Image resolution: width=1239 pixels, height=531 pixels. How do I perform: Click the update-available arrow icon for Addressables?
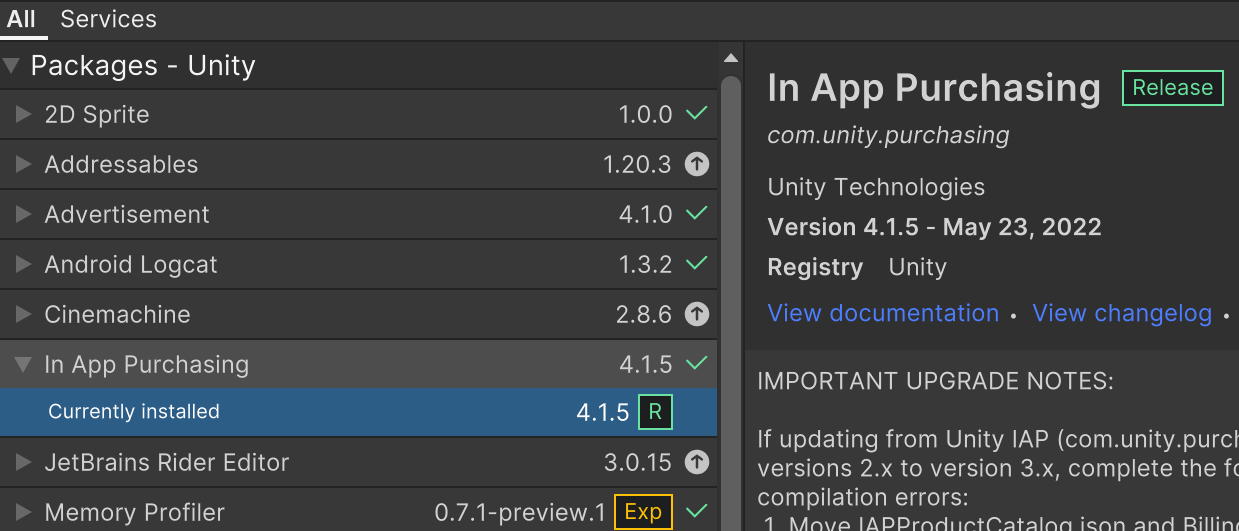tap(696, 165)
